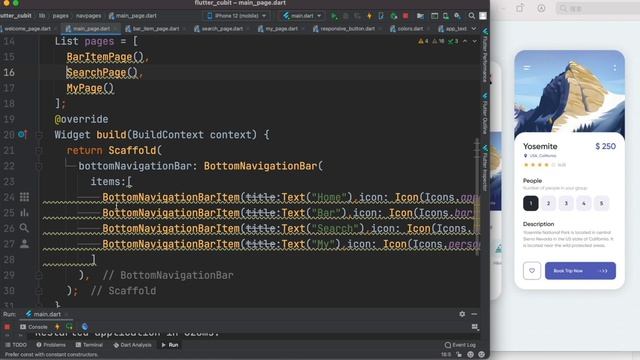The height and width of the screenshot is (360, 640).
Task: Click the simulator window search field
Action: [x=598, y=8]
